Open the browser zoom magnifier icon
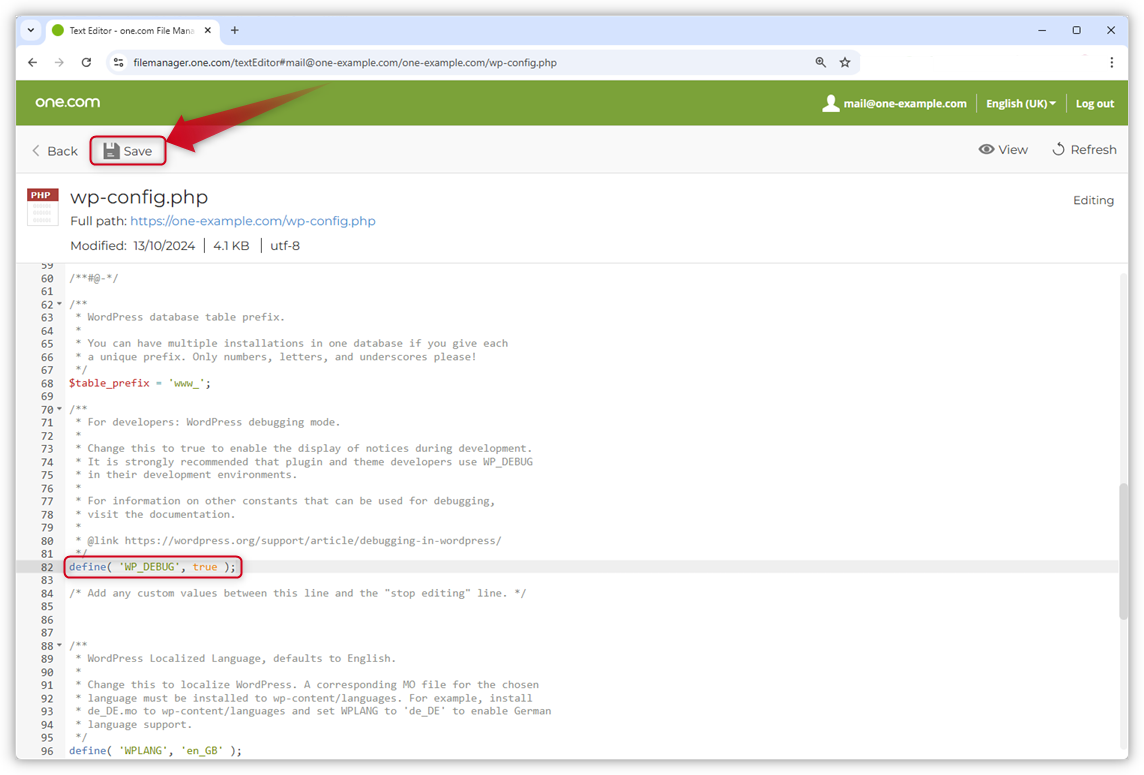Screen dimensions: 1144x775 [820, 62]
